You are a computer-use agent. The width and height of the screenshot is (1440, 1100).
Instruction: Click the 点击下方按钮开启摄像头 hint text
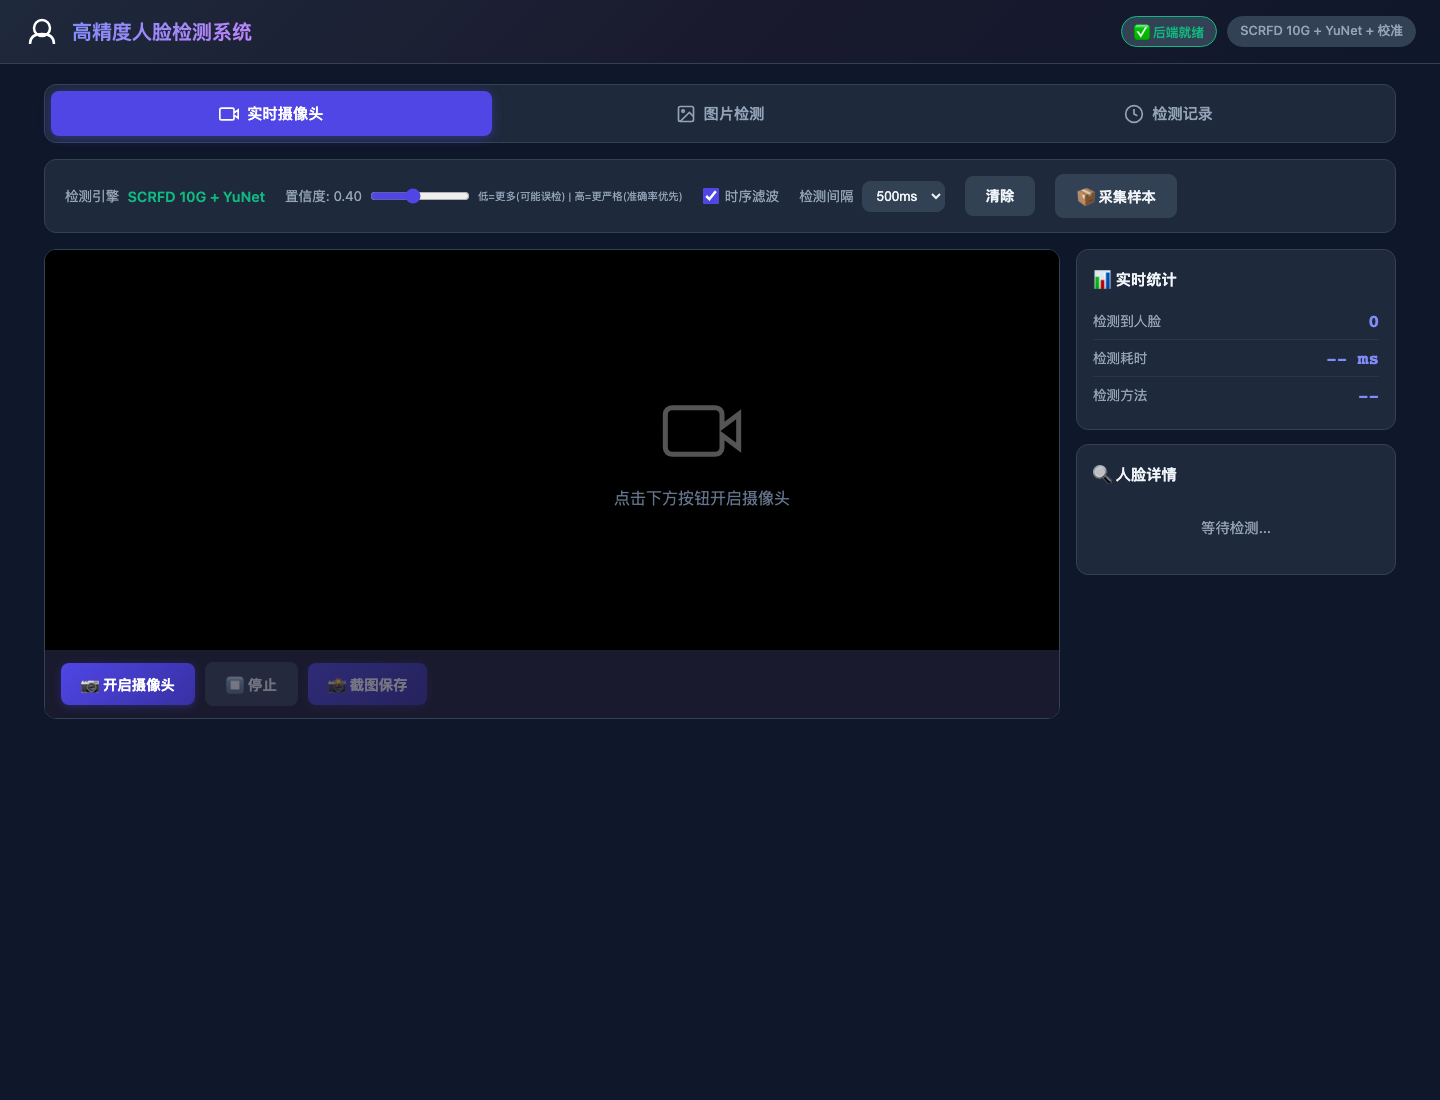tap(702, 498)
